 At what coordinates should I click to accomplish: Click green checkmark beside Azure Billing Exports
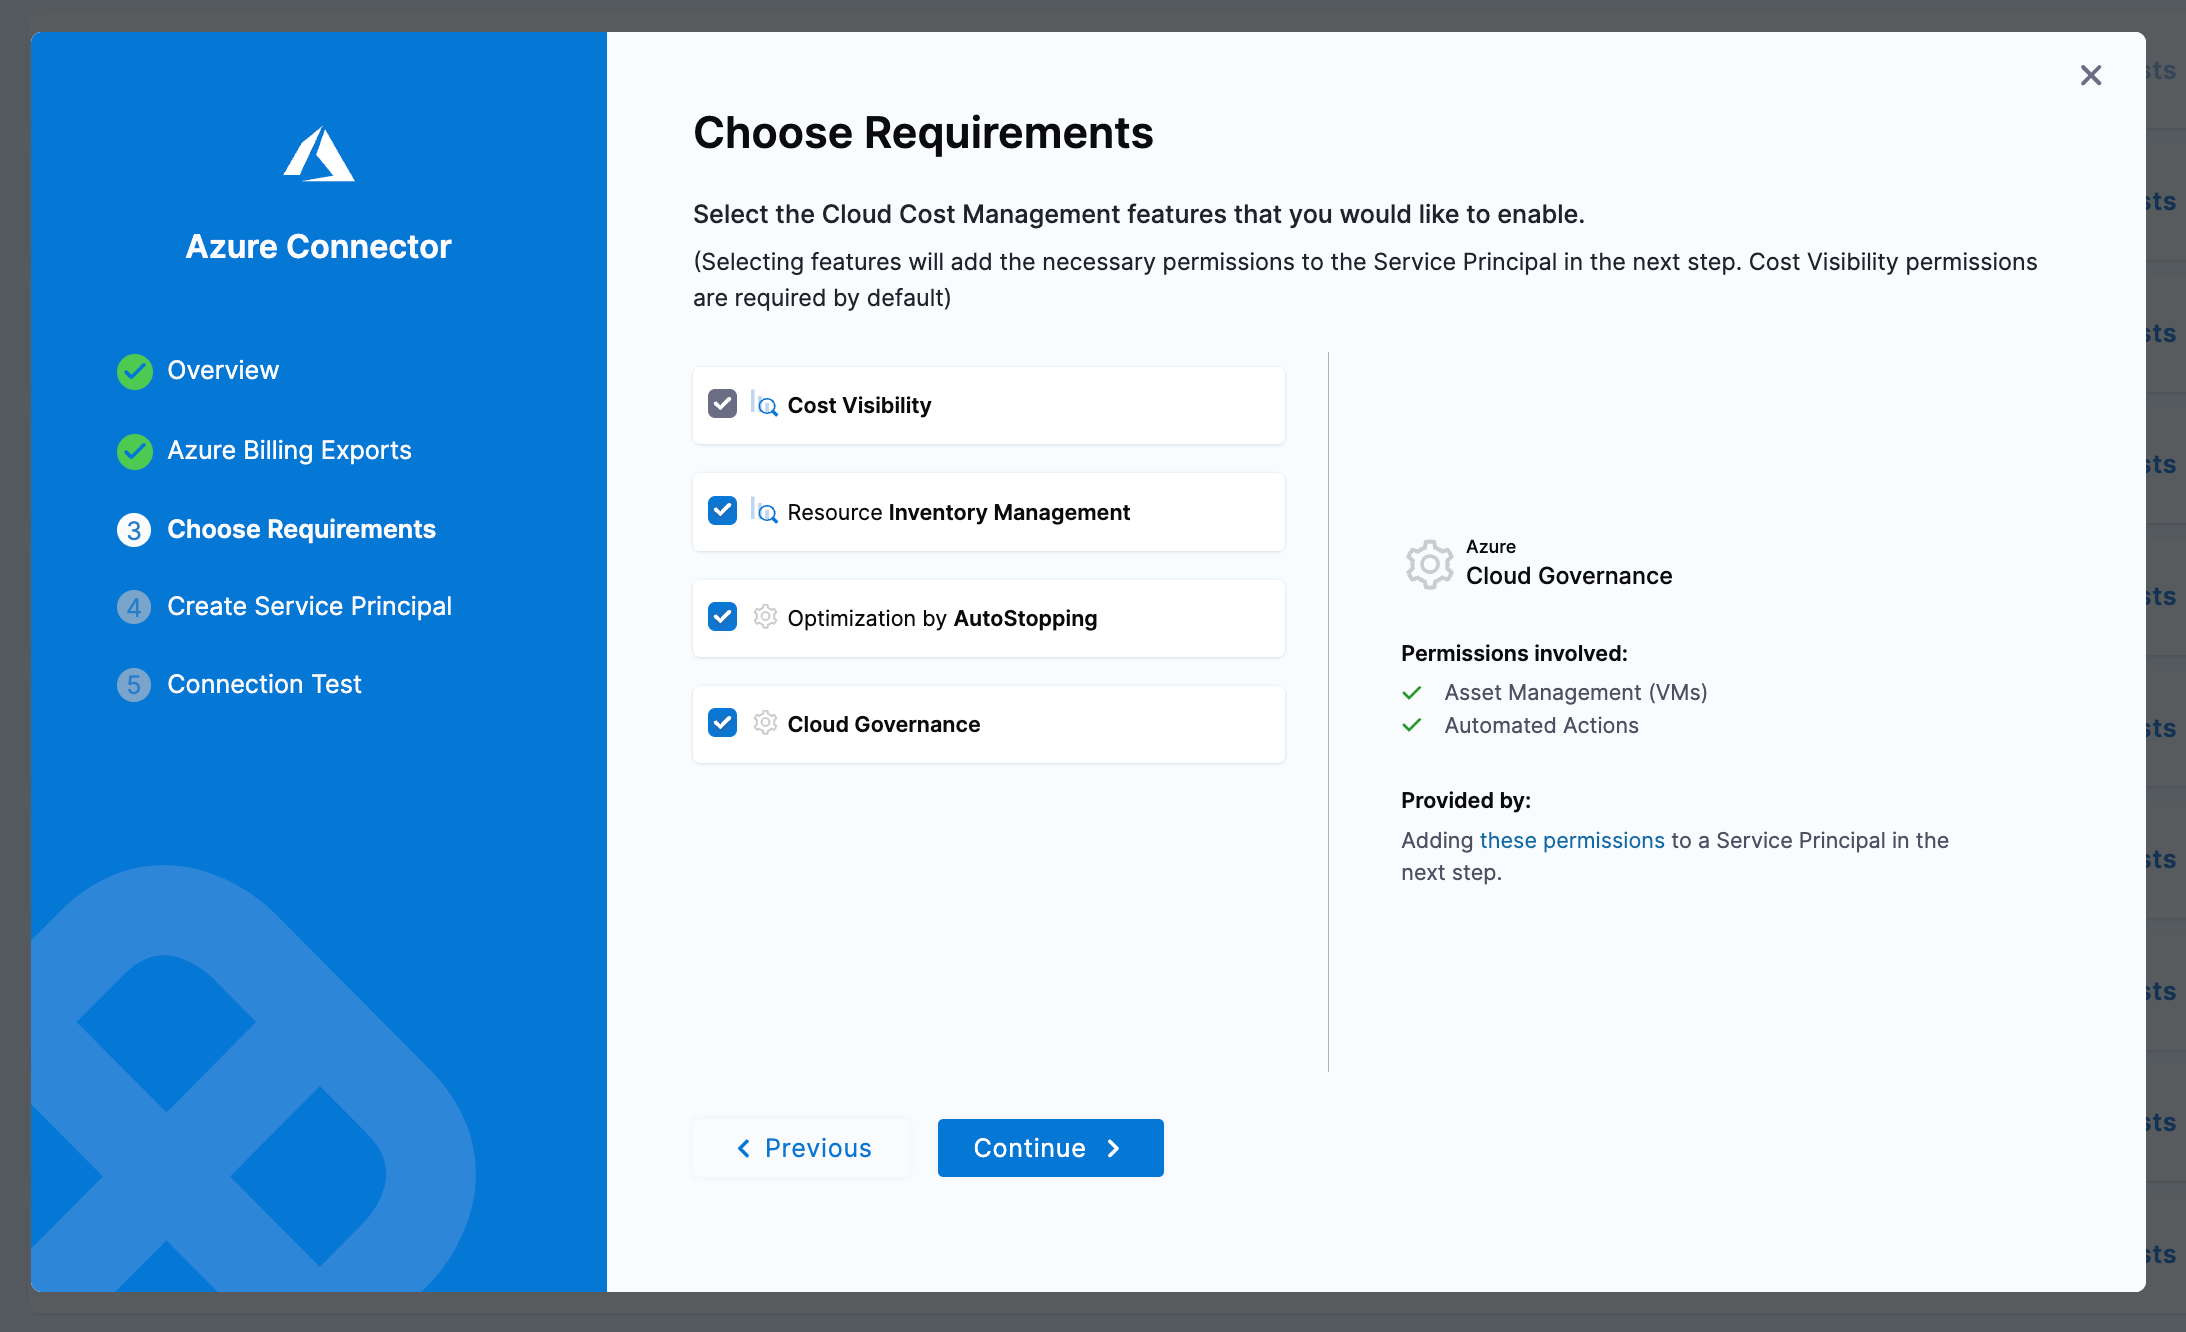[134, 451]
